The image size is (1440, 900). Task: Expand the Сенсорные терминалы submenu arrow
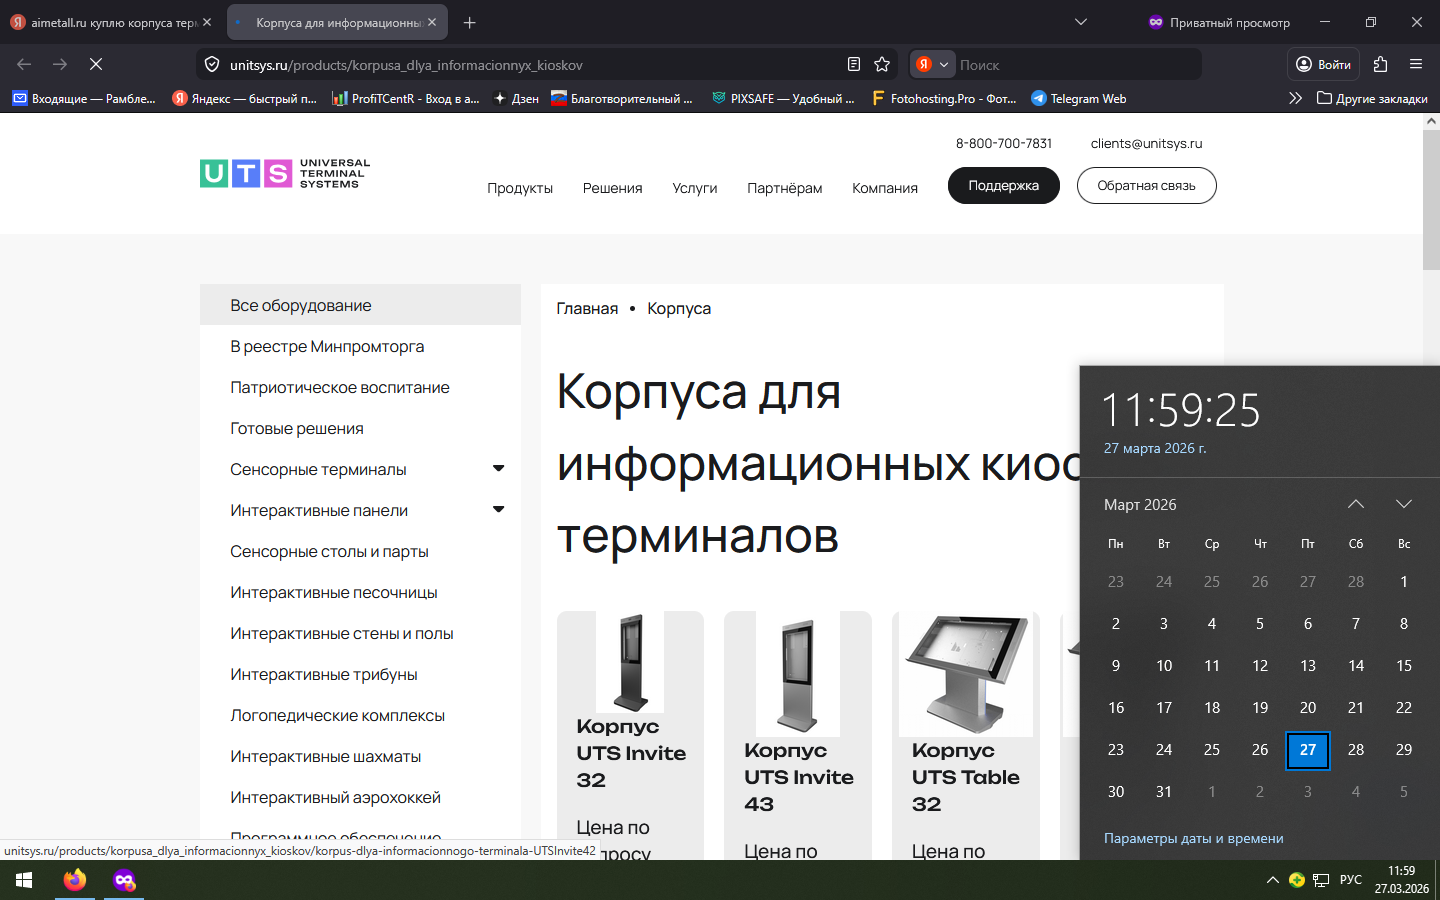click(498, 469)
